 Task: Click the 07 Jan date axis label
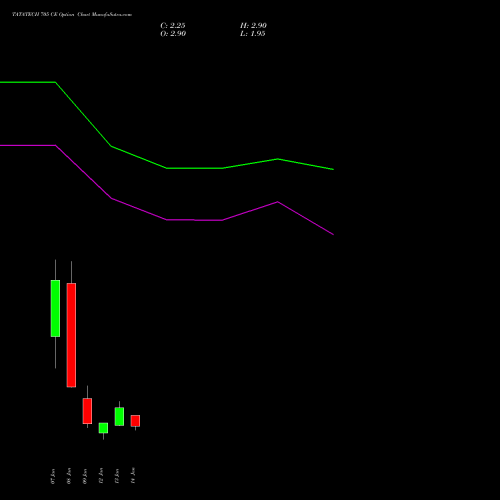(53, 476)
